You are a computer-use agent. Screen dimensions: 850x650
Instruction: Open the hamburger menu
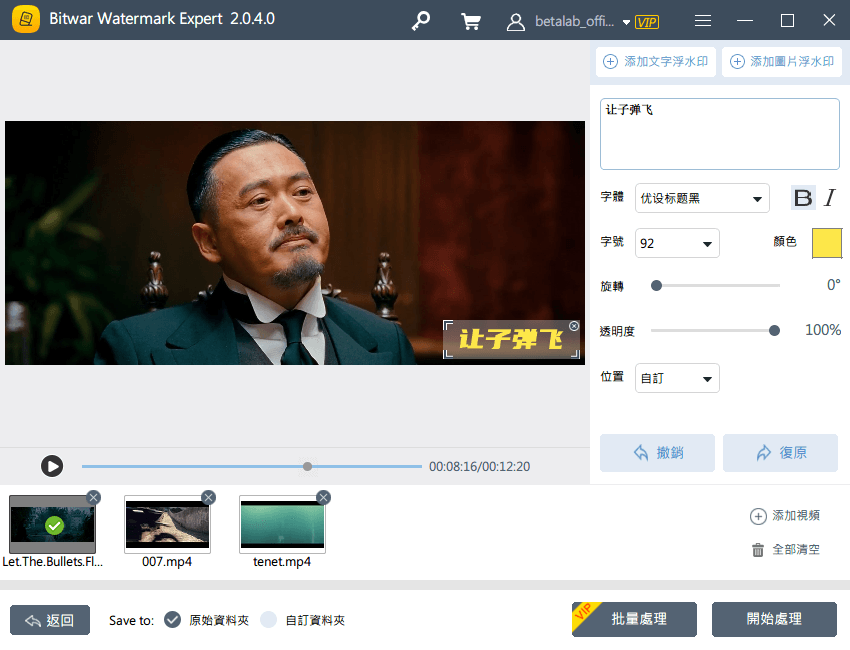click(x=703, y=21)
